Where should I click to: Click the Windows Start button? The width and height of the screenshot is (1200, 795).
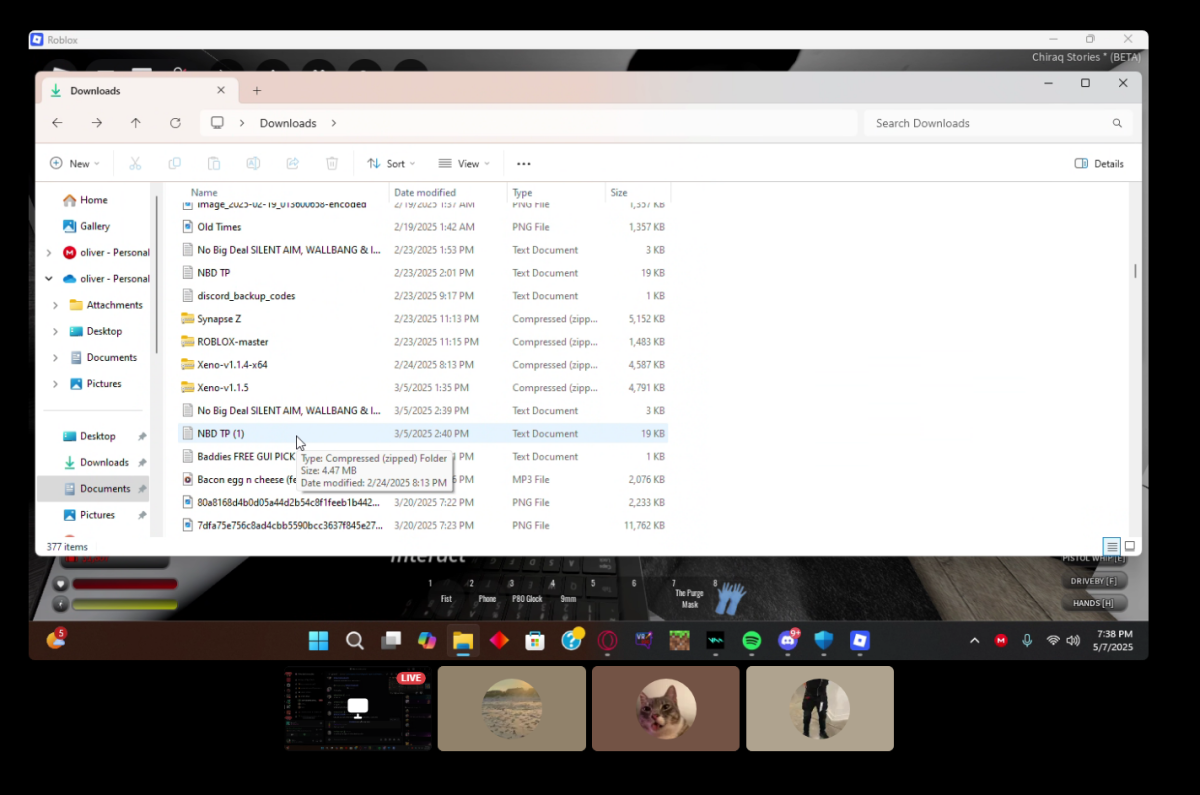tap(318, 640)
